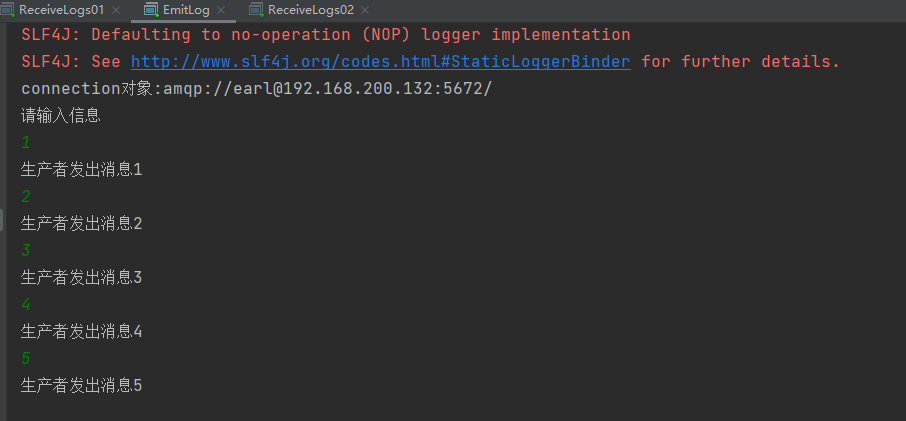Click the 请输入信息 prompt line

pyautogui.click(x=61, y=116)
